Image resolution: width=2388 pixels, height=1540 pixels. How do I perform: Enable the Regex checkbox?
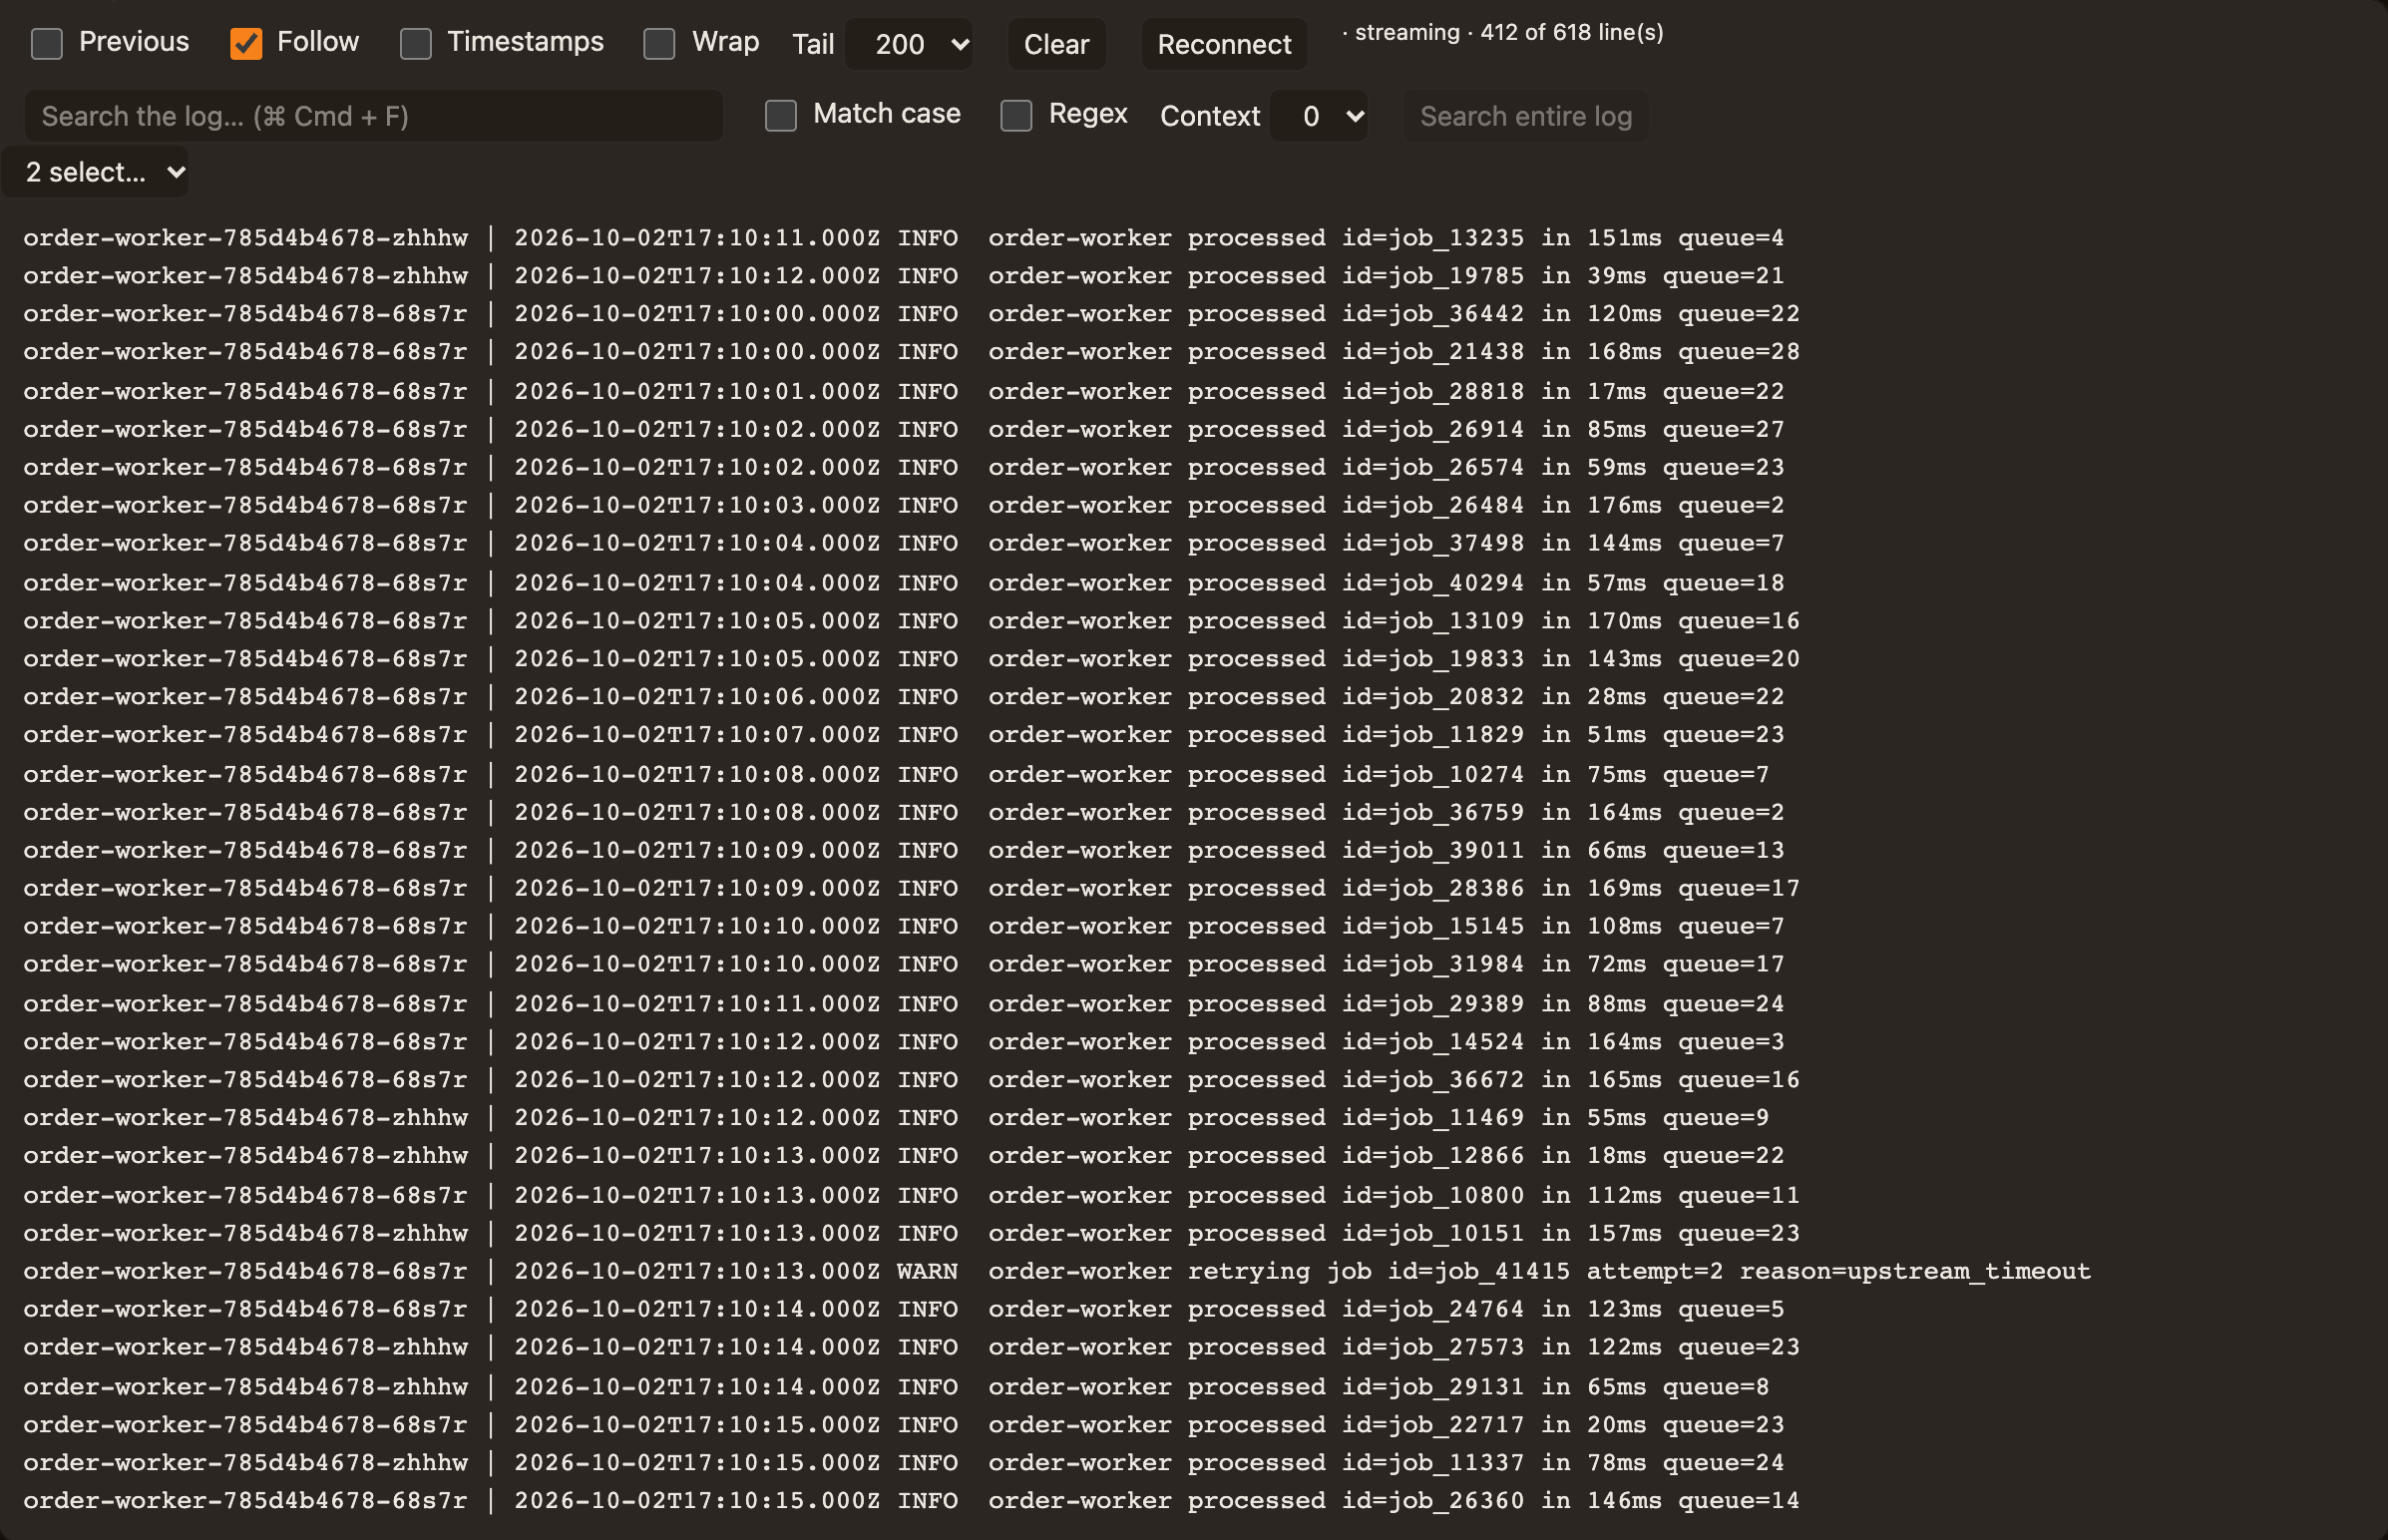pyautogui.click(x=1016, y=115)
